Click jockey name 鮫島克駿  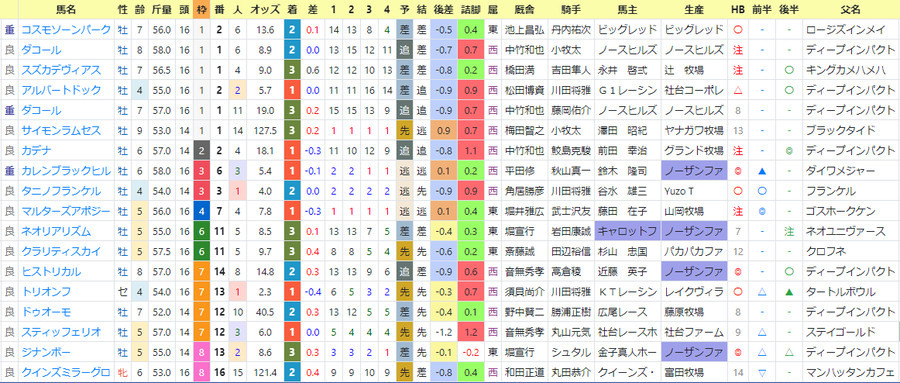[571, 150]
